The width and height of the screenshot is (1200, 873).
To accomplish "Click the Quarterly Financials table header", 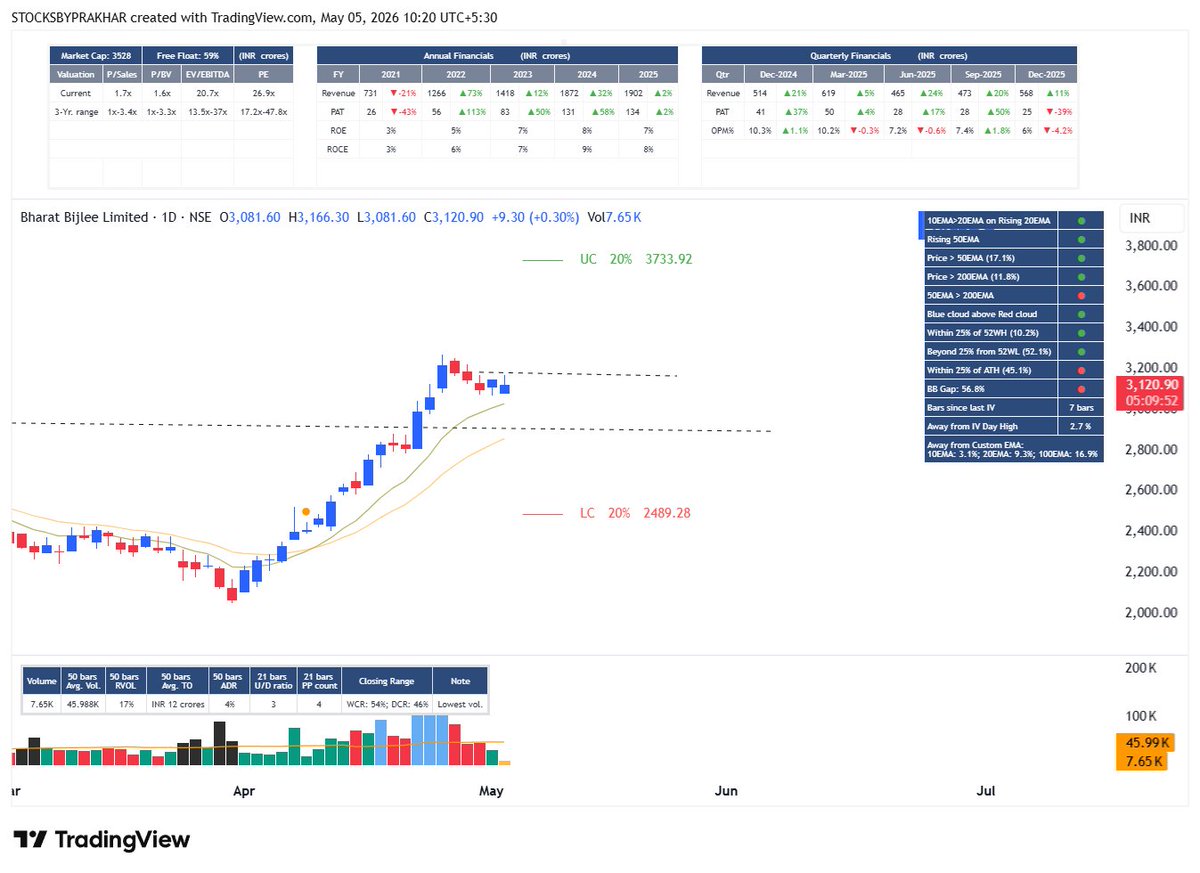I will [890, 56].
